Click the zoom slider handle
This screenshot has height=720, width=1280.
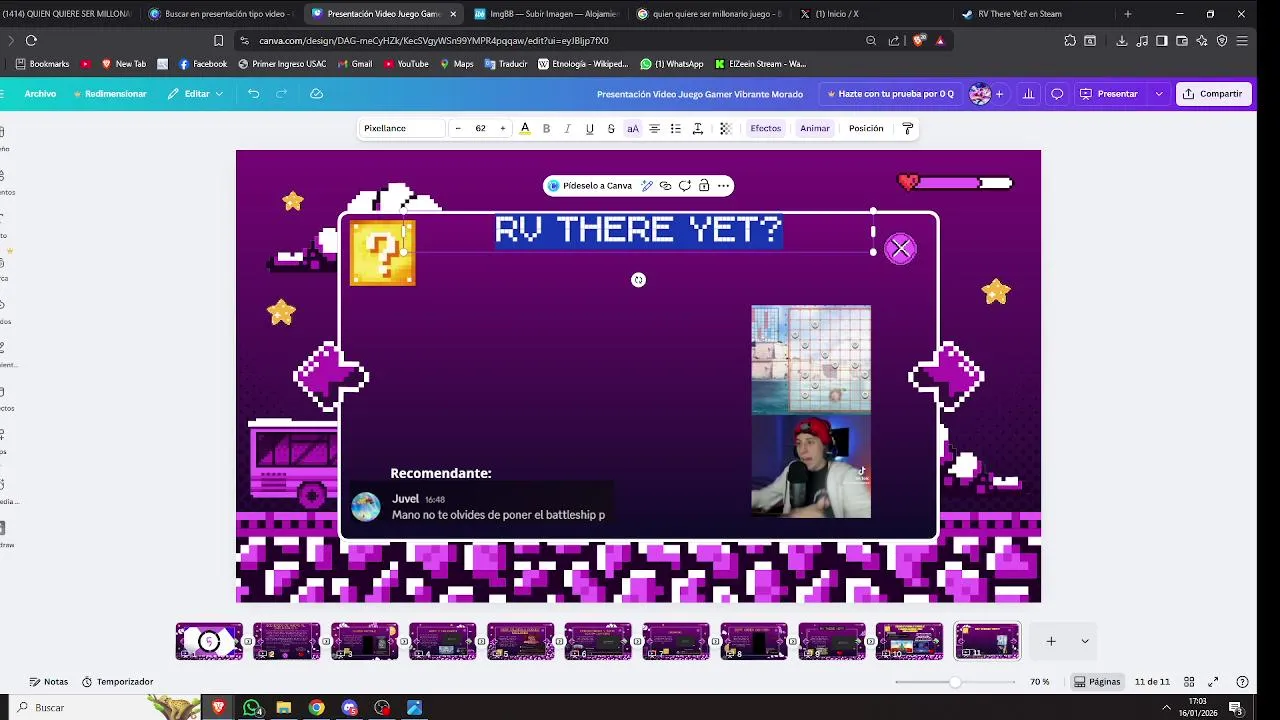(955, 682)
